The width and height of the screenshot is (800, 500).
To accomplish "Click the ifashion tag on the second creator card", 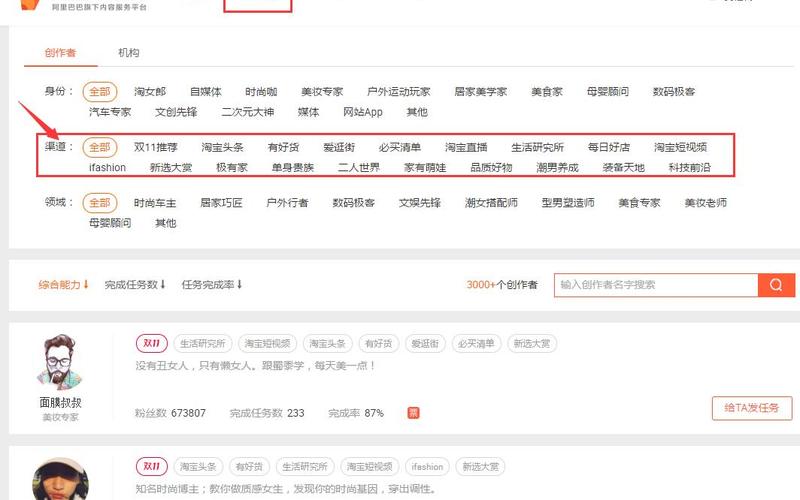I will pos(428,467).
